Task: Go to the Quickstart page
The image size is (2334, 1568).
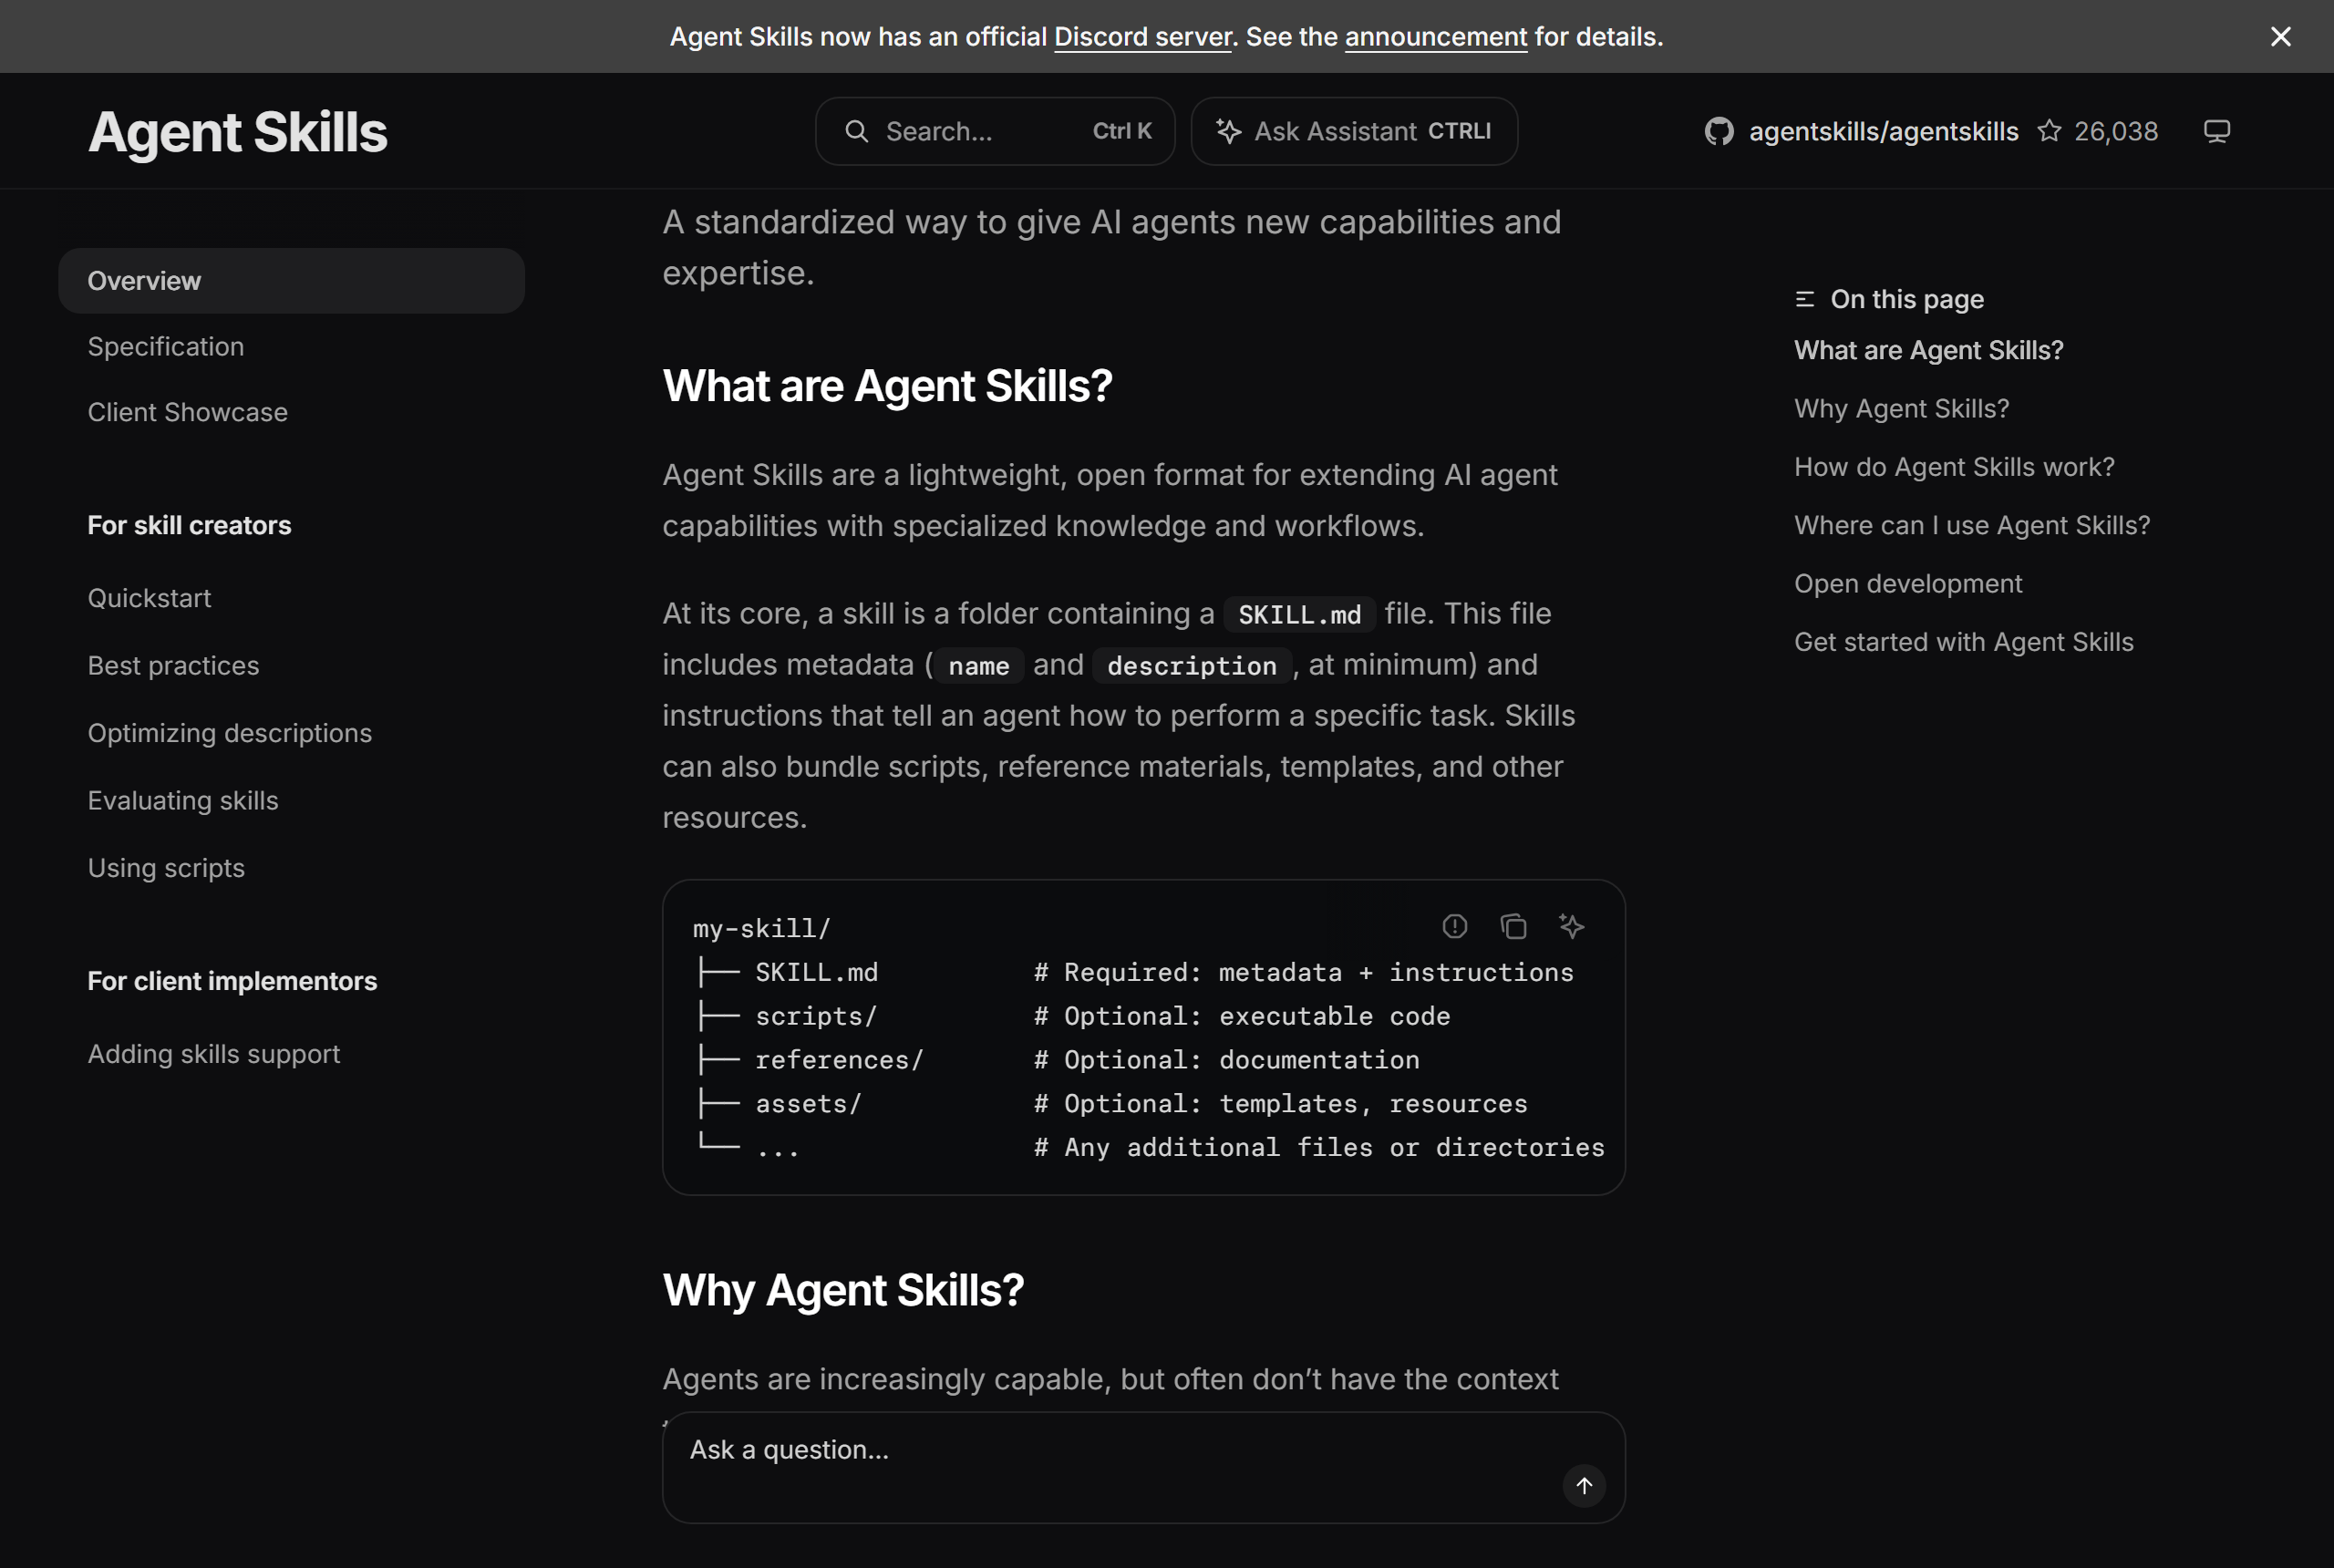Action: [x=149, y=598]
